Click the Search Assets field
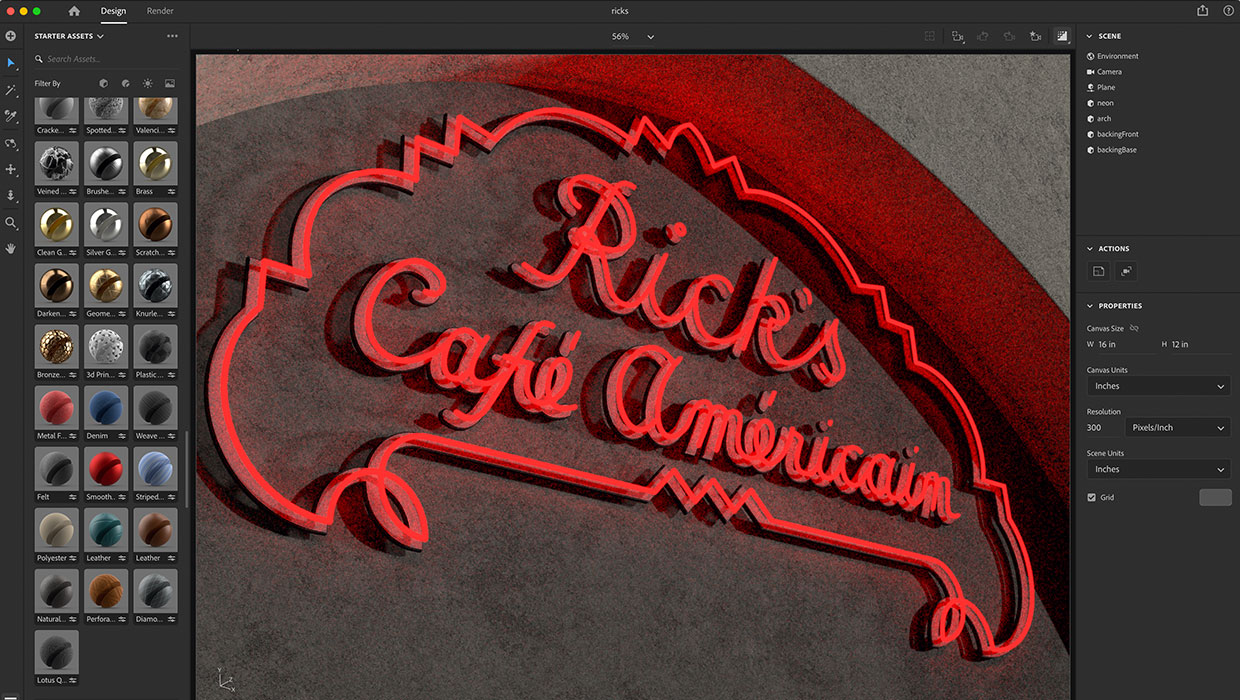 click(106, 59)
